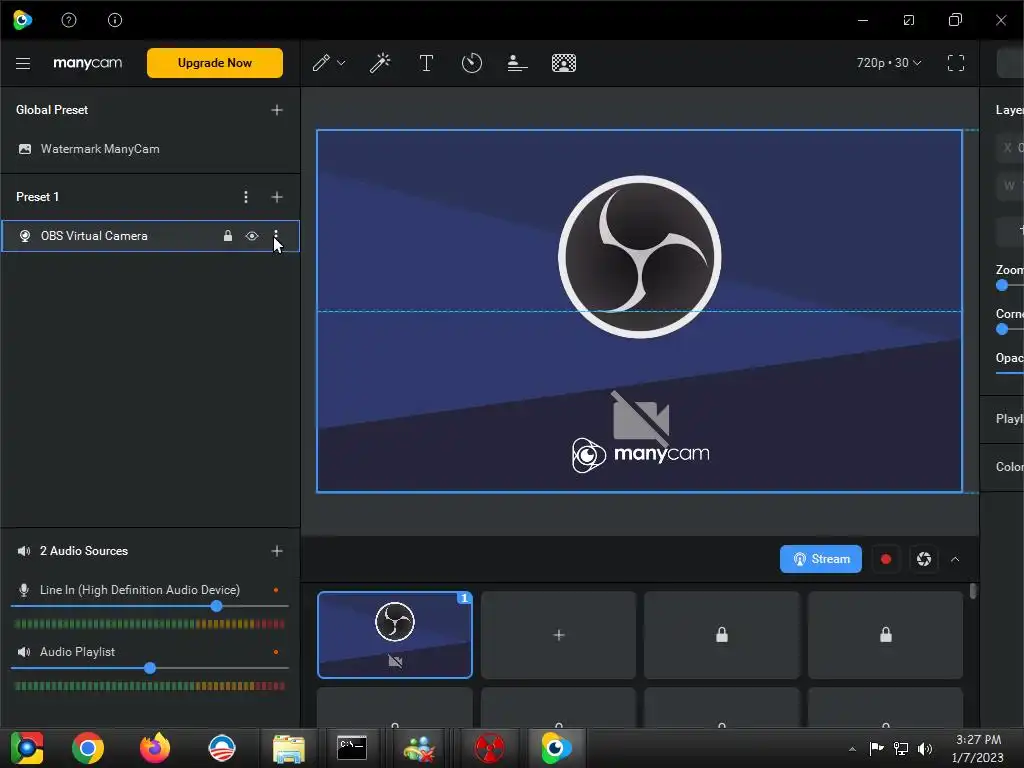Image resolution: width=1024 pixels, height=768 pixels.
Task: Open the magic wand effects tool
Action: (379, 63)
